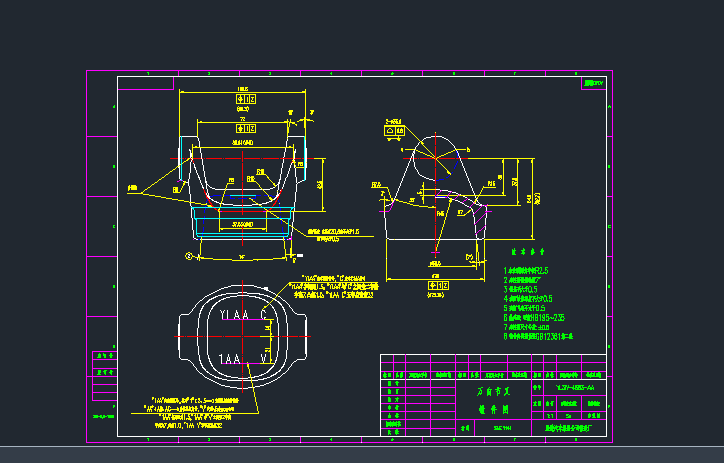Select the red horizontal centerline in top view

242,337
